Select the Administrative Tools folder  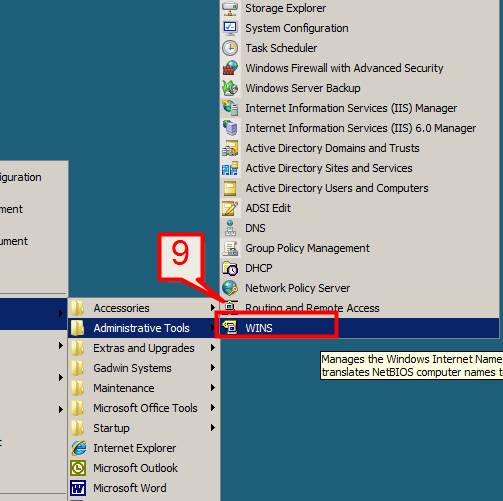(143, 328)
